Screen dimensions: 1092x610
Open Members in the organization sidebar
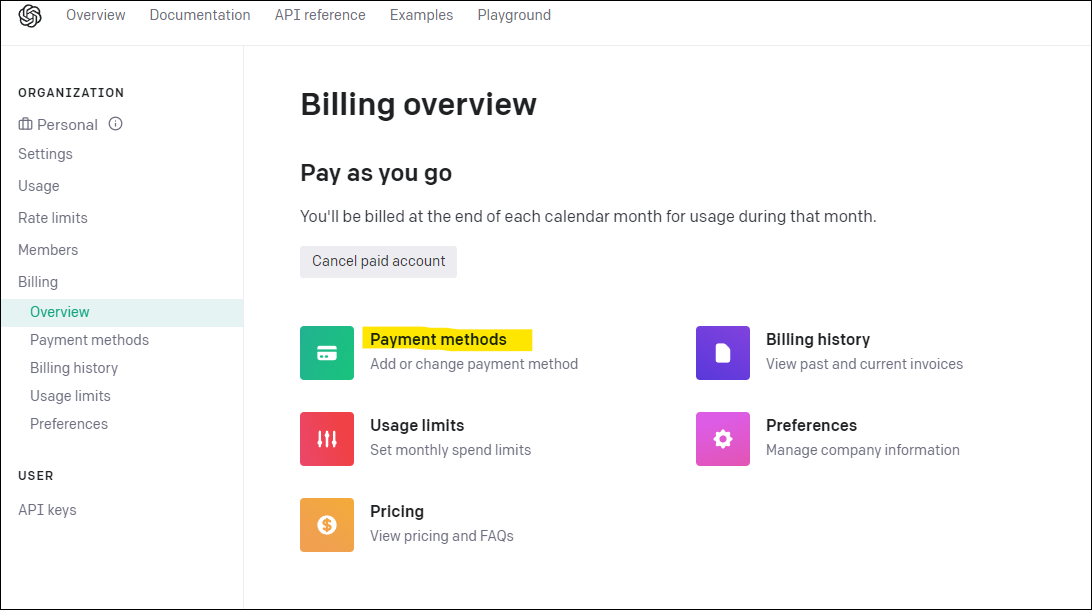tap(48, 250)
